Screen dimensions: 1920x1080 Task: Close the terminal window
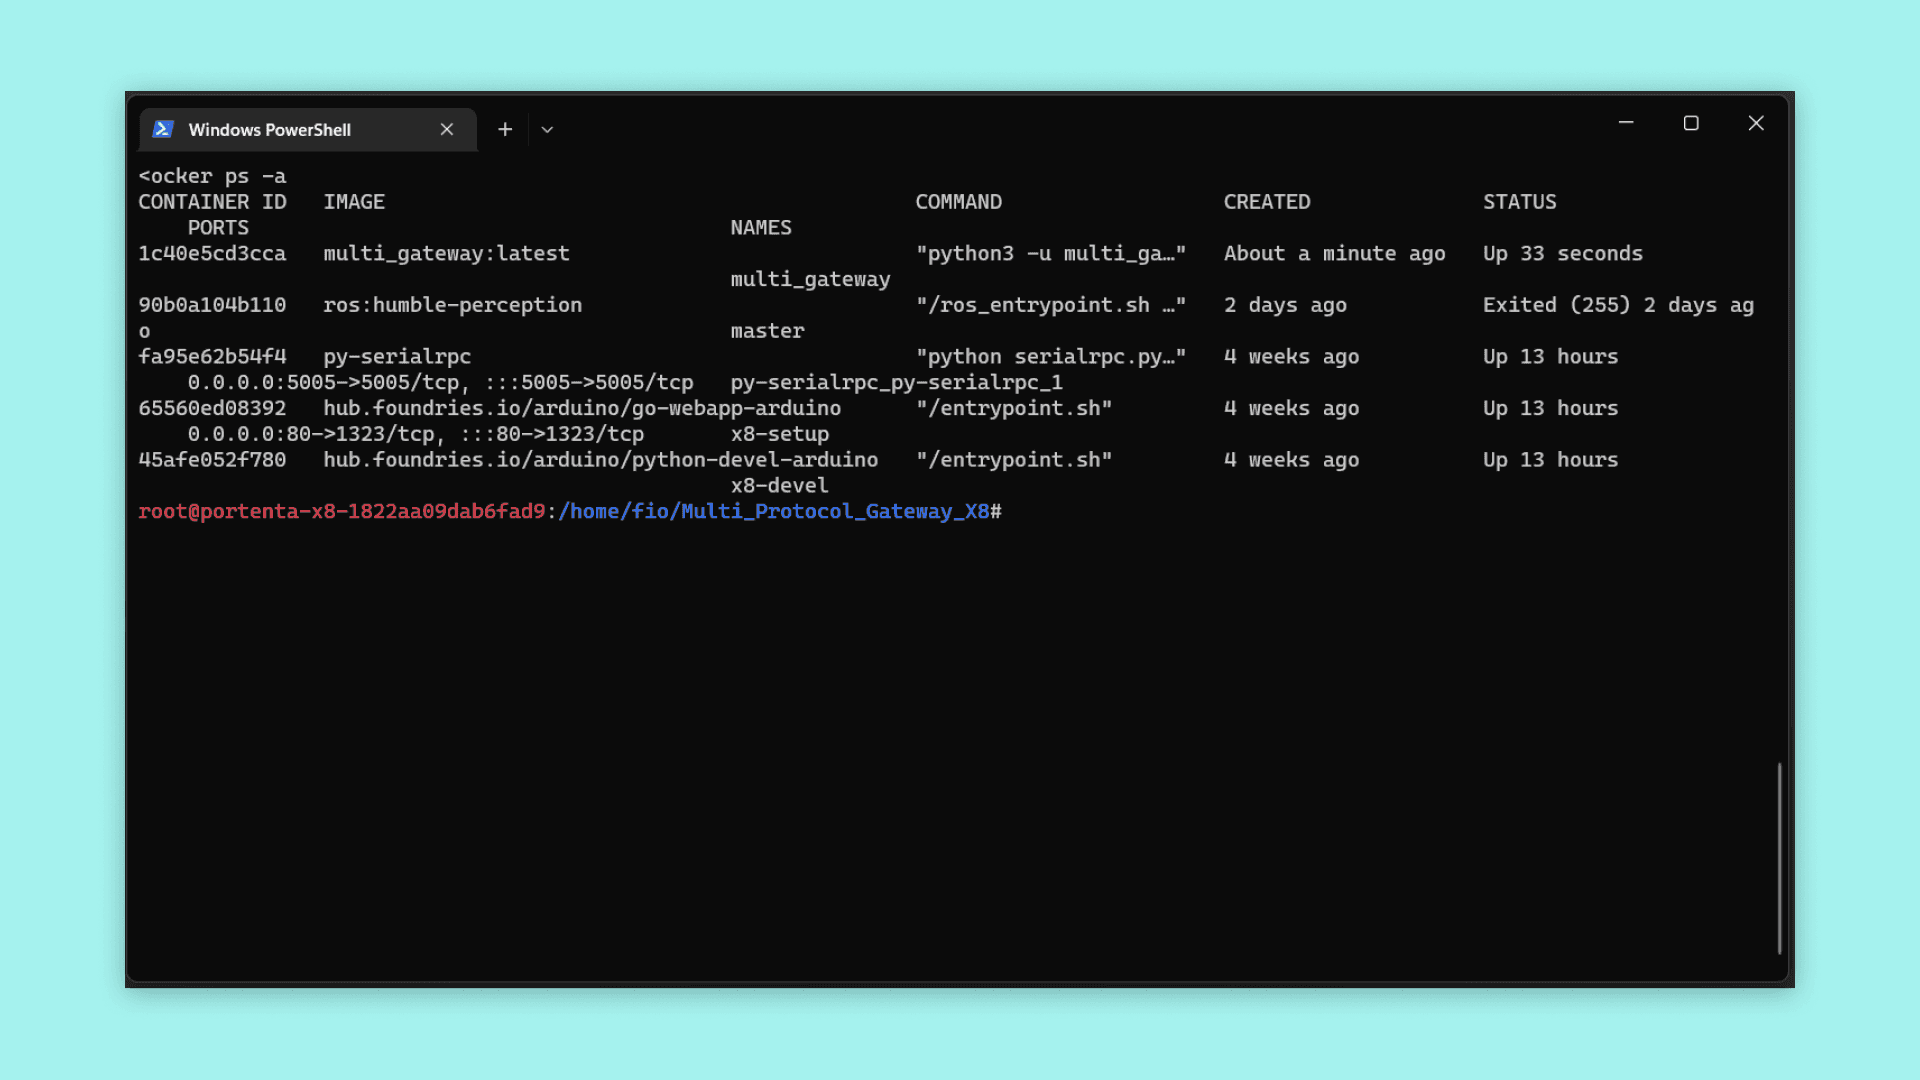pos(1756,123)
